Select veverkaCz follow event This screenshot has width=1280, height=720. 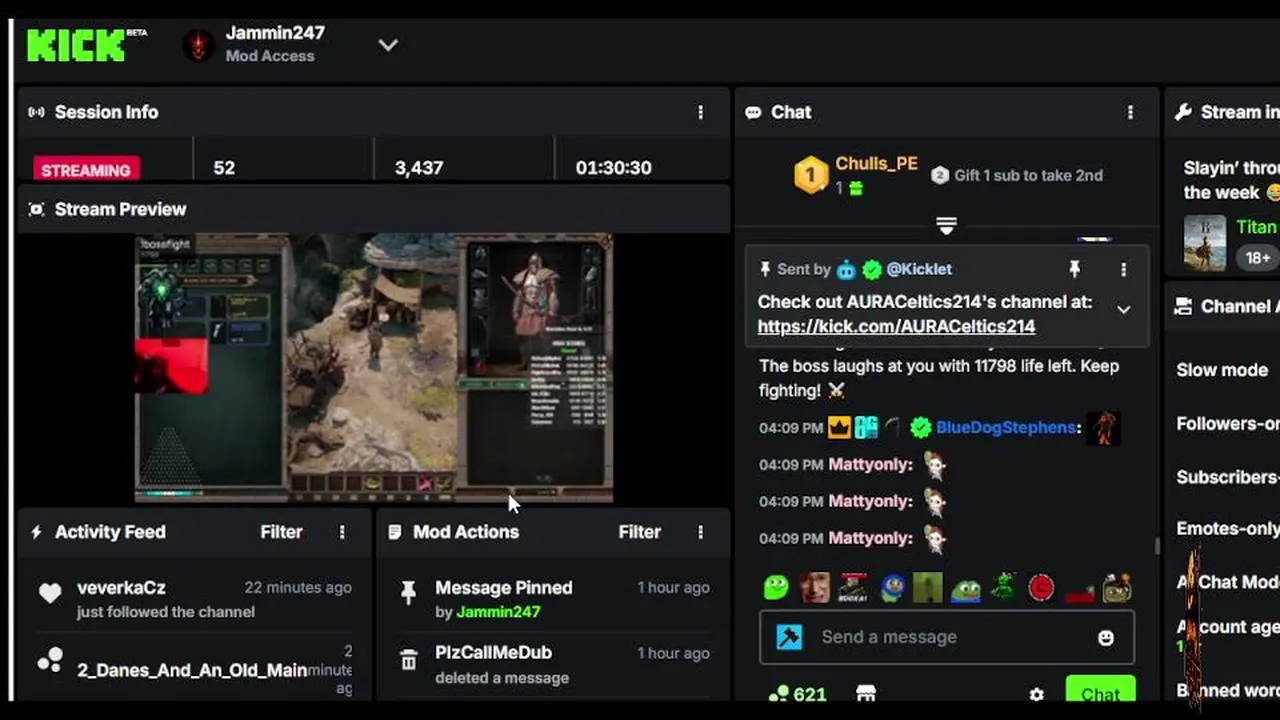(x=194, y=598)
